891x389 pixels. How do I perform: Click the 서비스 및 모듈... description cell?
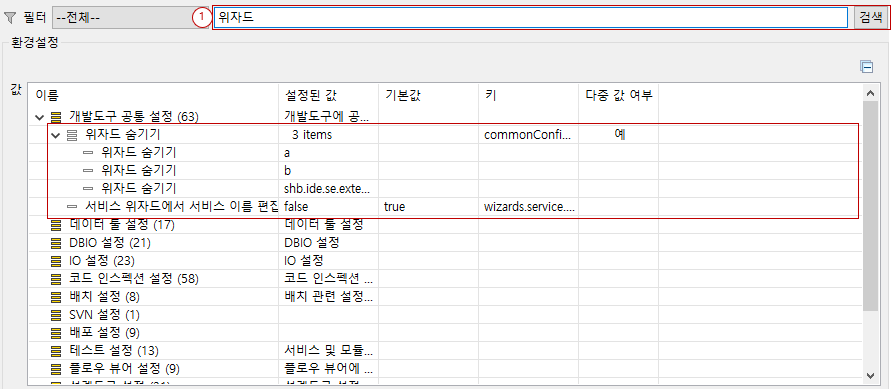[328, 351]
